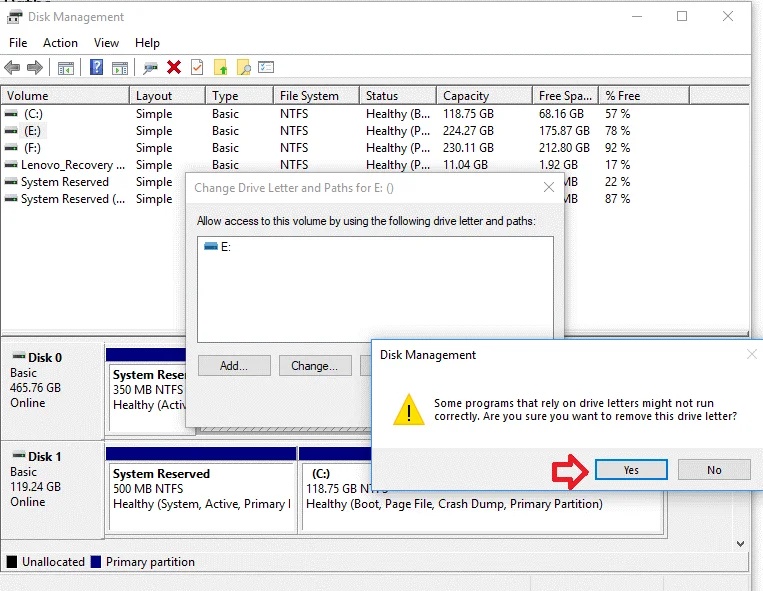Click the Add... button in drive letter dialog

point(234,366)
